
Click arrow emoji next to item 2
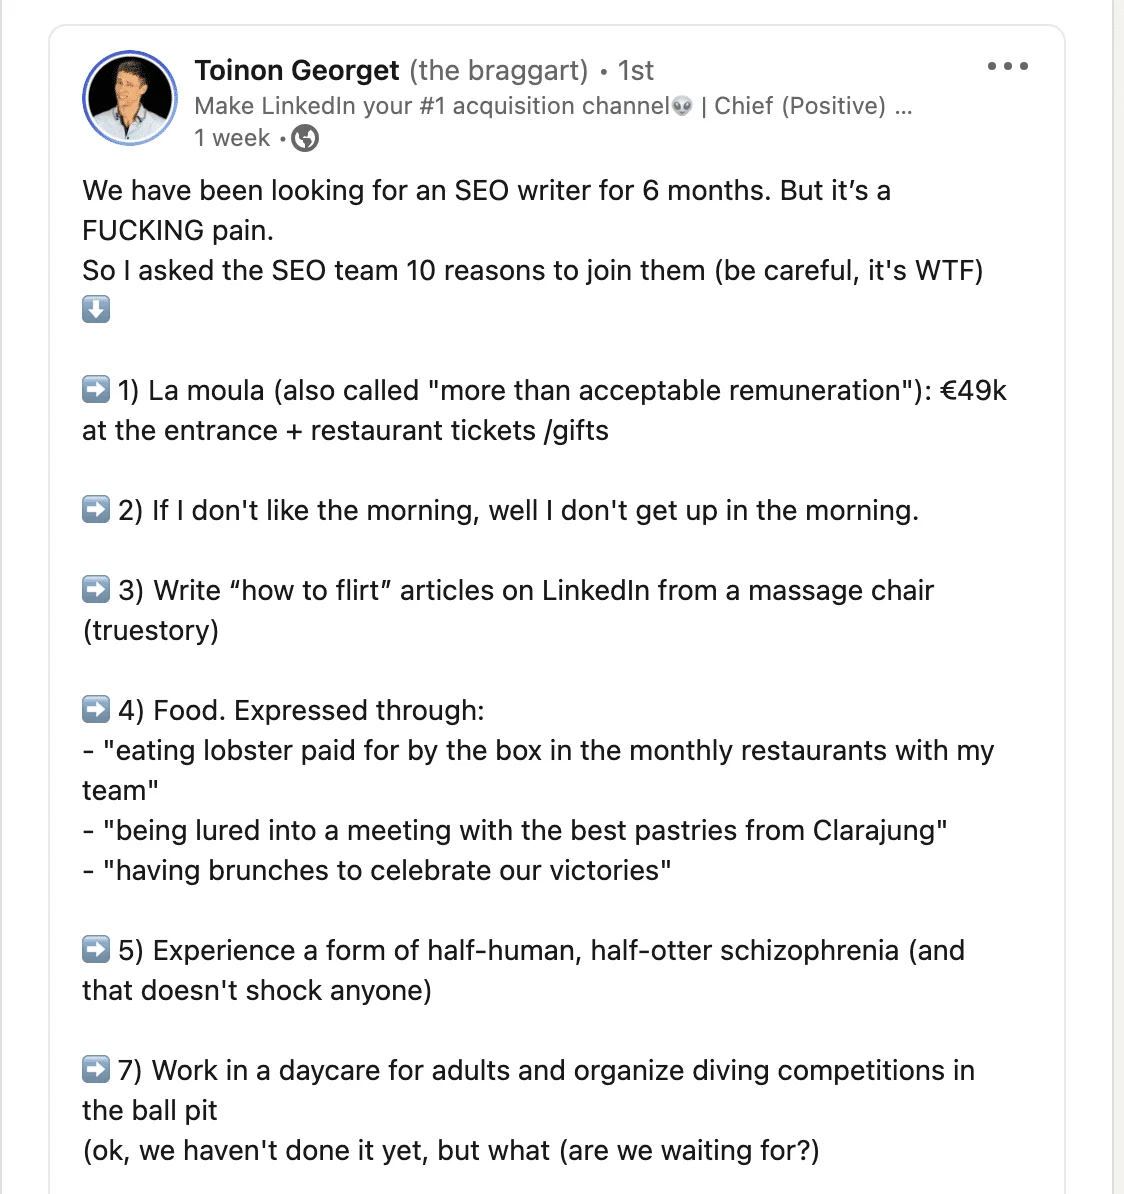96,509
